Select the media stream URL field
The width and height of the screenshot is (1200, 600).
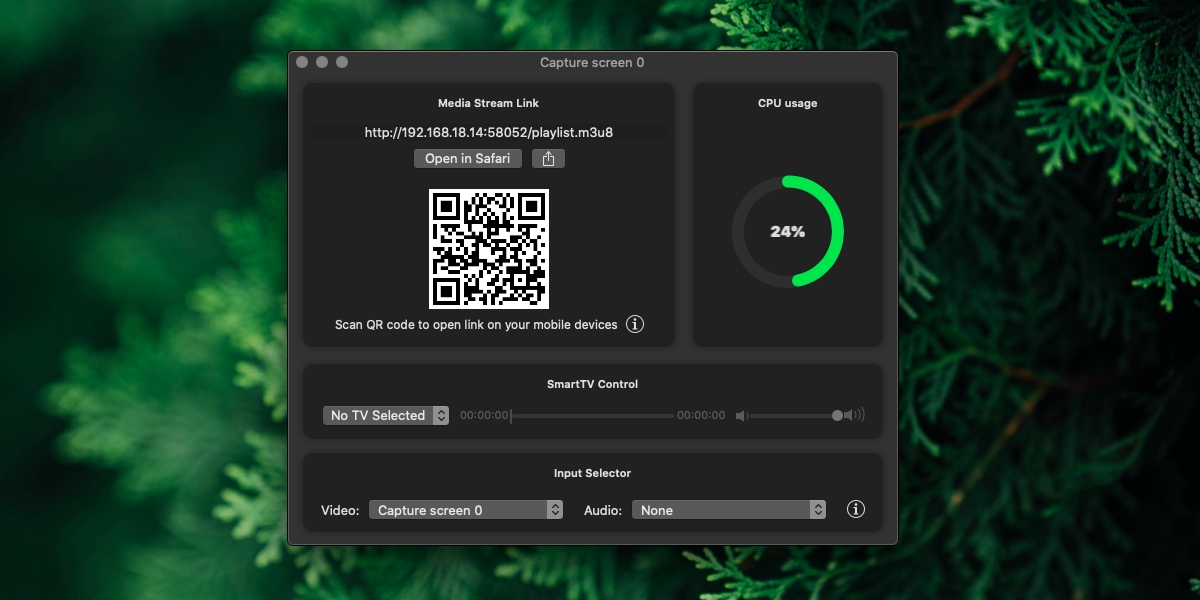tap(489, 132)
